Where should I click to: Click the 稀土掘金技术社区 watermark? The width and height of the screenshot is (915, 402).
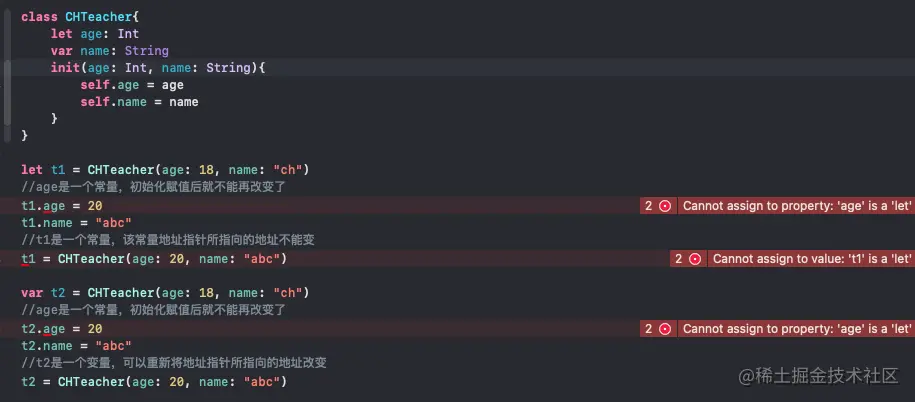[x=818, y=376]
